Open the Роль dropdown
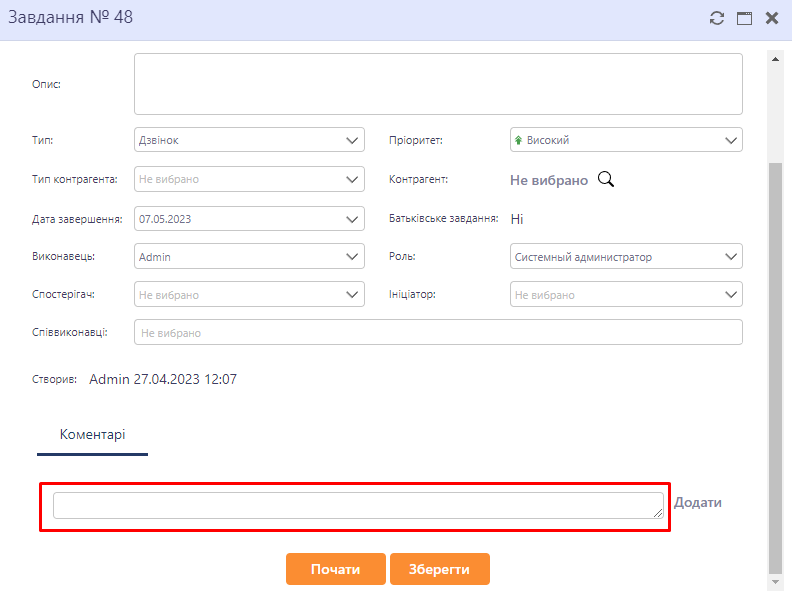 click(626, 257)
